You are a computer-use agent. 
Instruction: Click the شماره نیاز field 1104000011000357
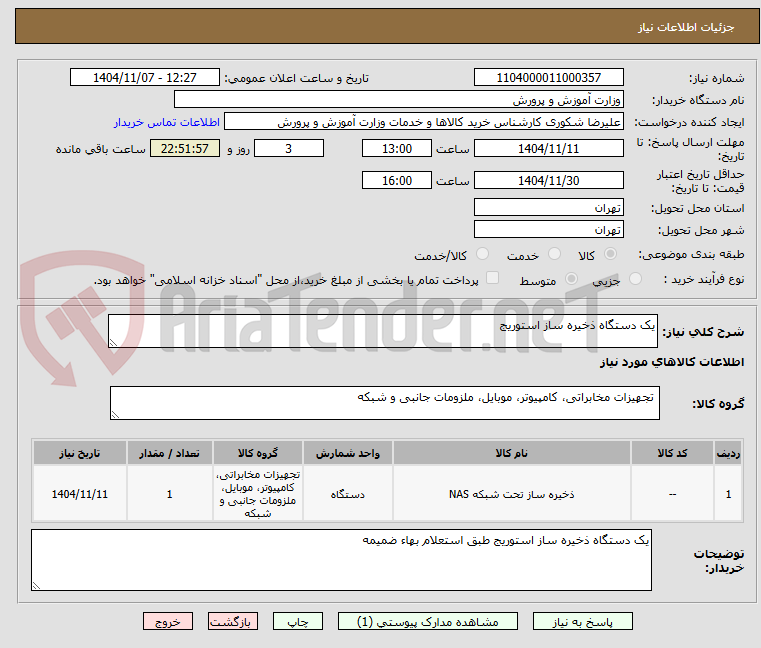tap(548, 77)
